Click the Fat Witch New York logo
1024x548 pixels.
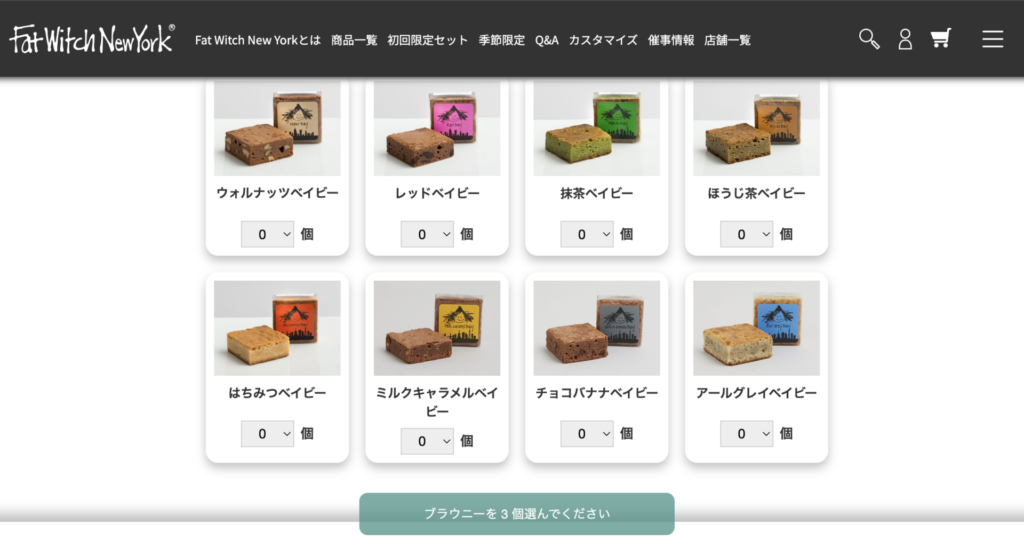92,39
